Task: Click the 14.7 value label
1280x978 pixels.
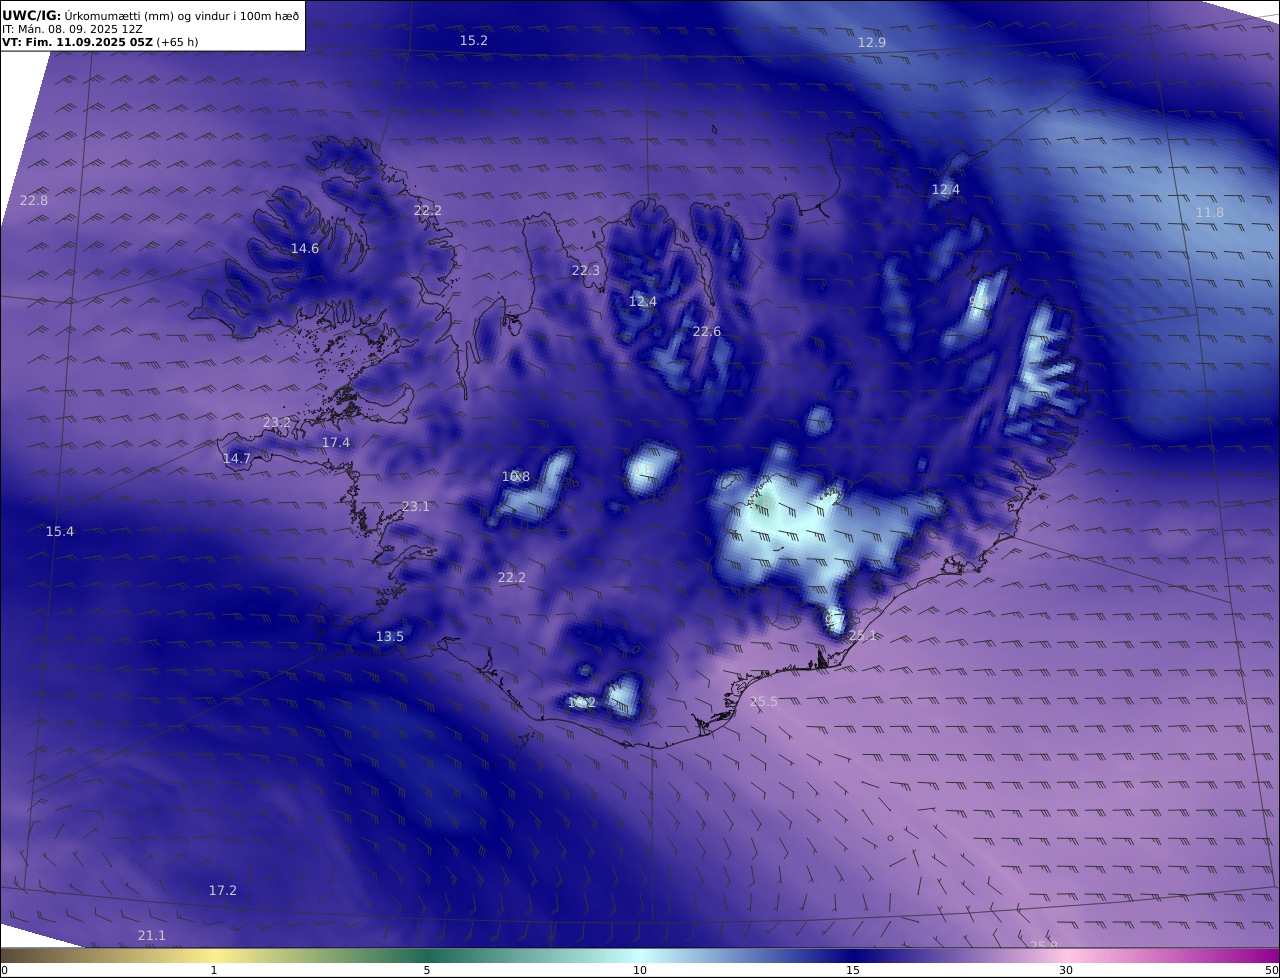Action: tap(237, 459)
